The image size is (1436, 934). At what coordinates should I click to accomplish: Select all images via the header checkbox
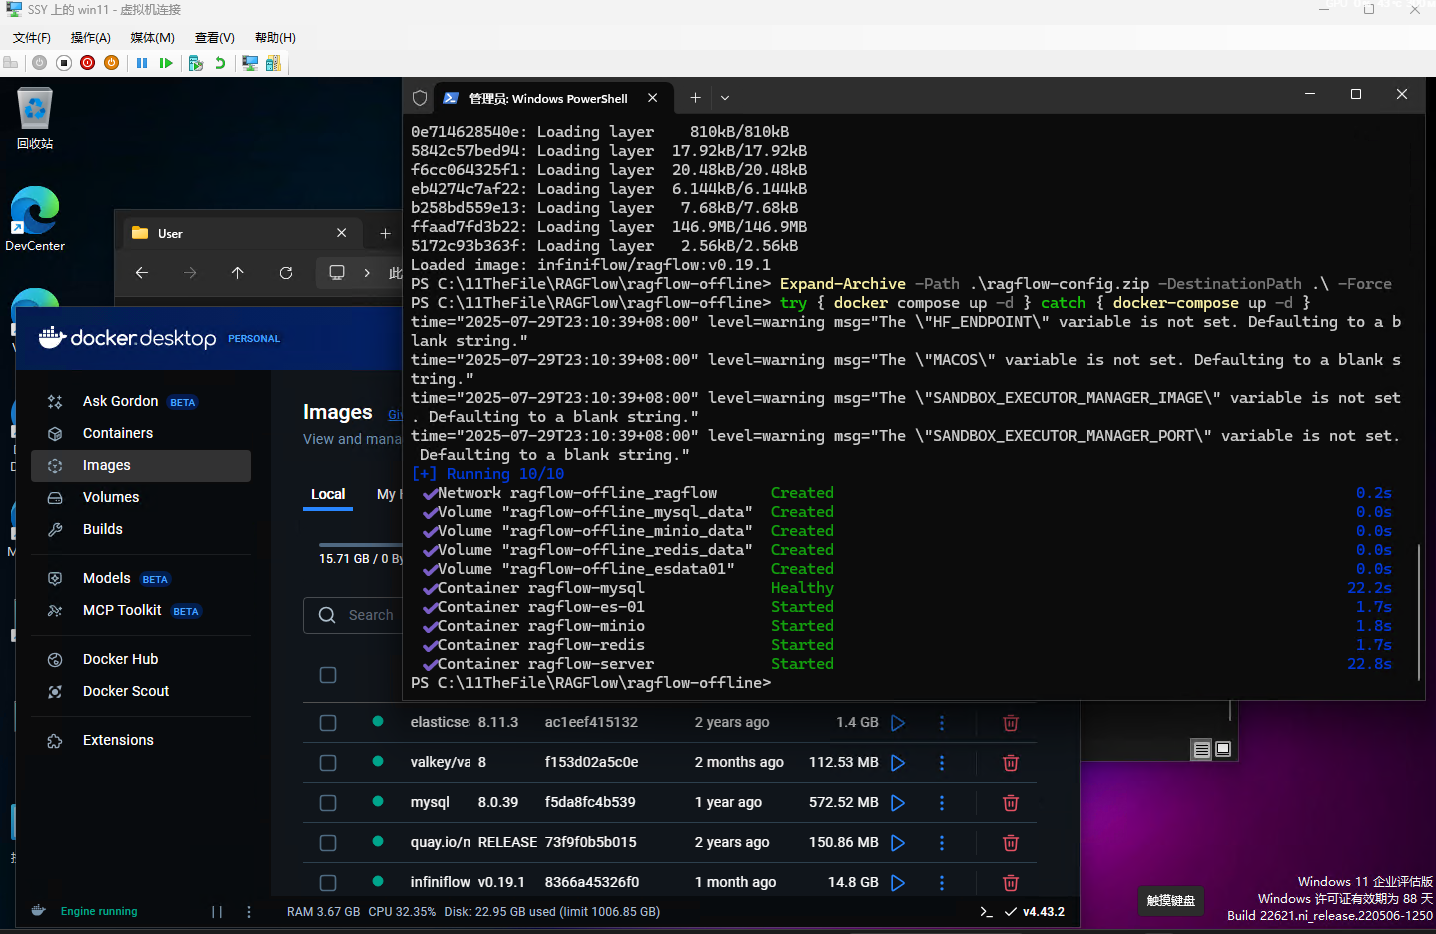coord(328,675)
